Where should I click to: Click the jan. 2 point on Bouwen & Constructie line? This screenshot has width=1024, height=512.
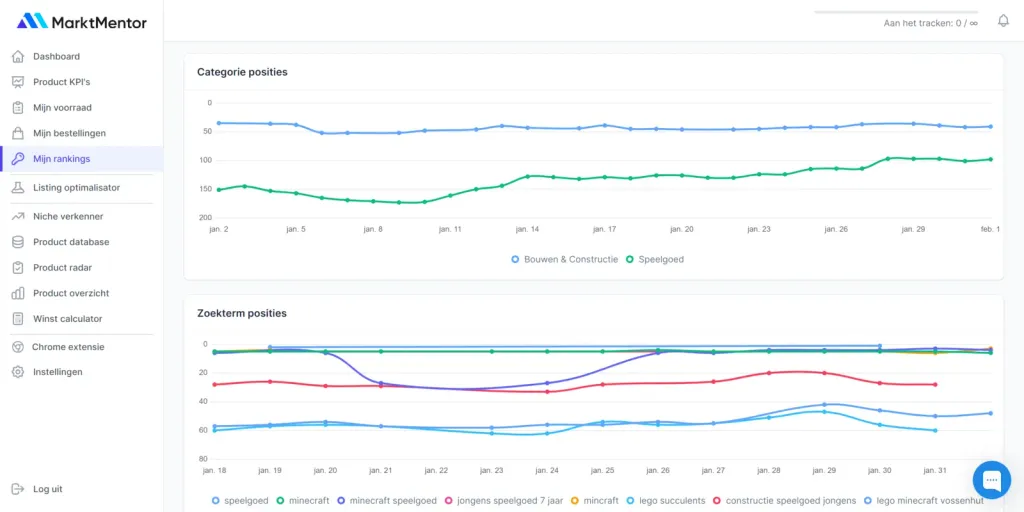pyautogui.click(x=219, y=123)
